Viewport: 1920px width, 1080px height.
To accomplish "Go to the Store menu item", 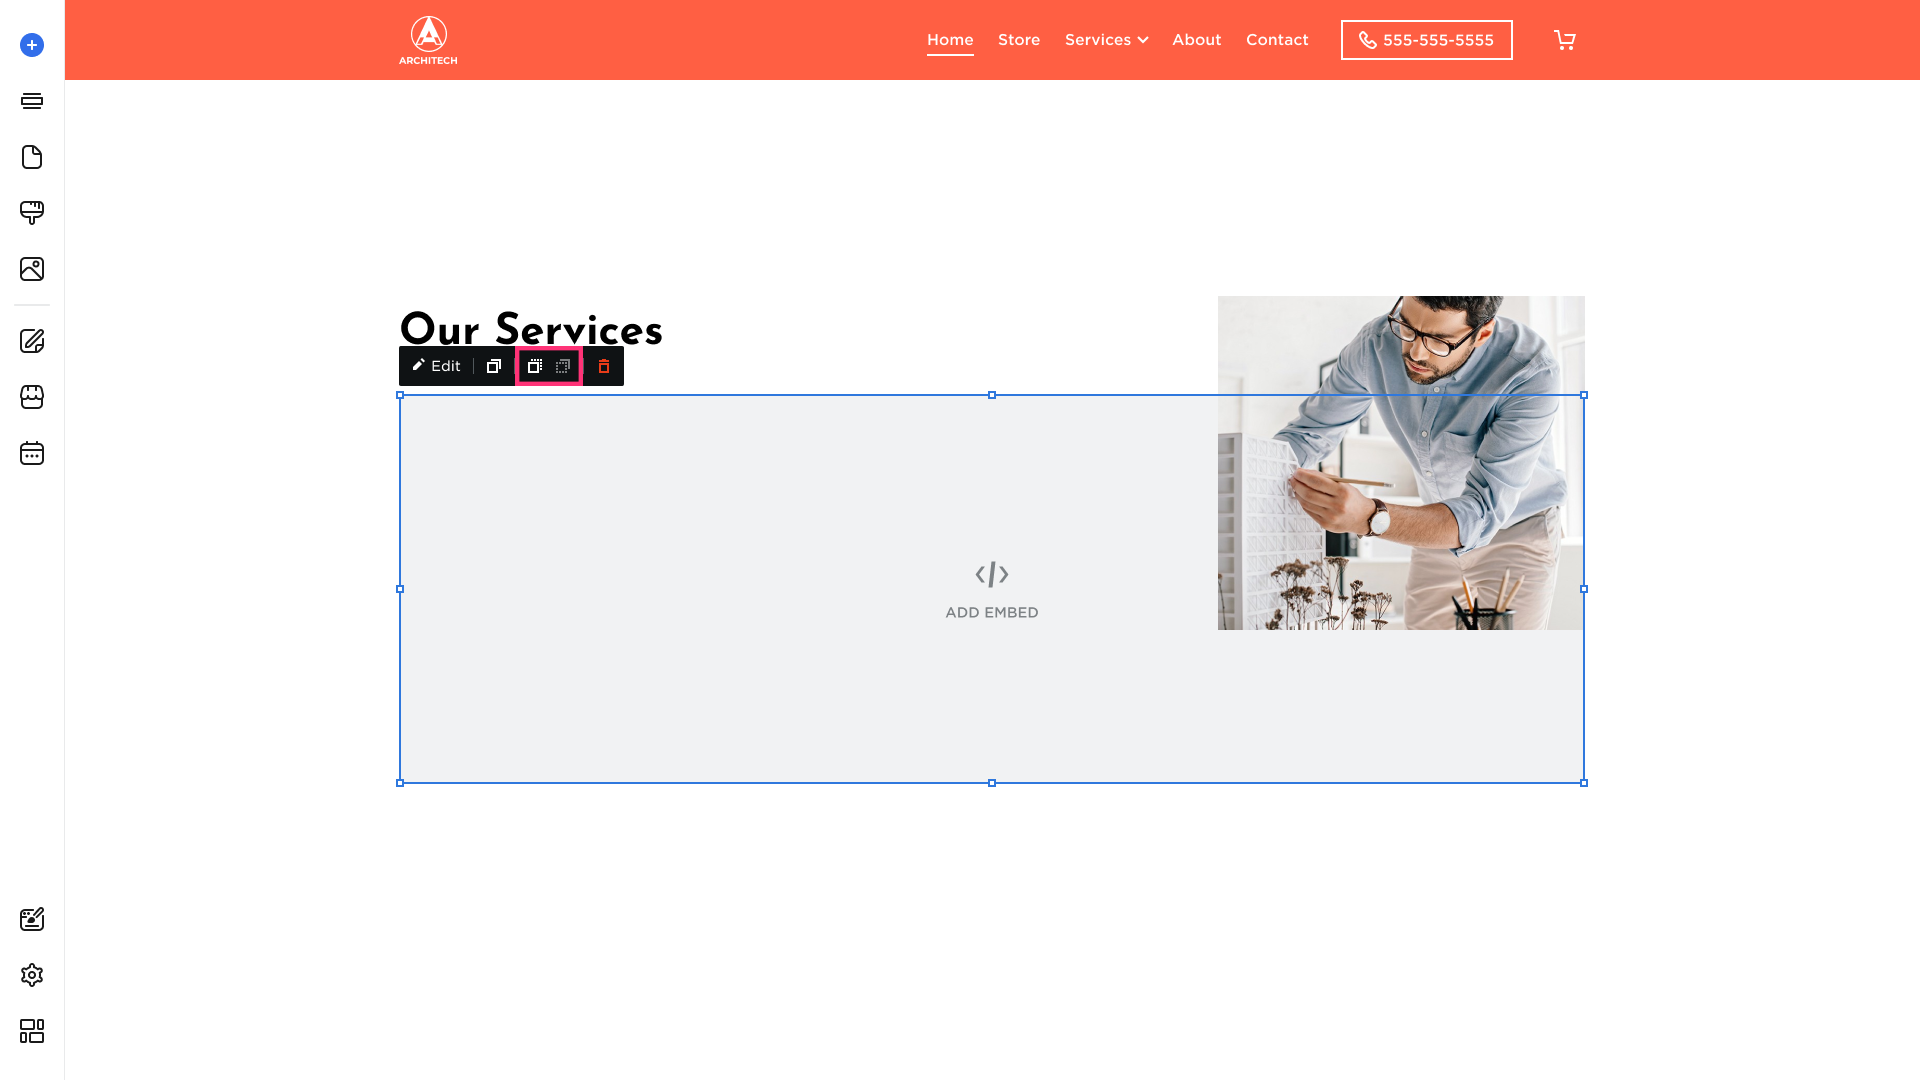I will tap(1019, 40).
